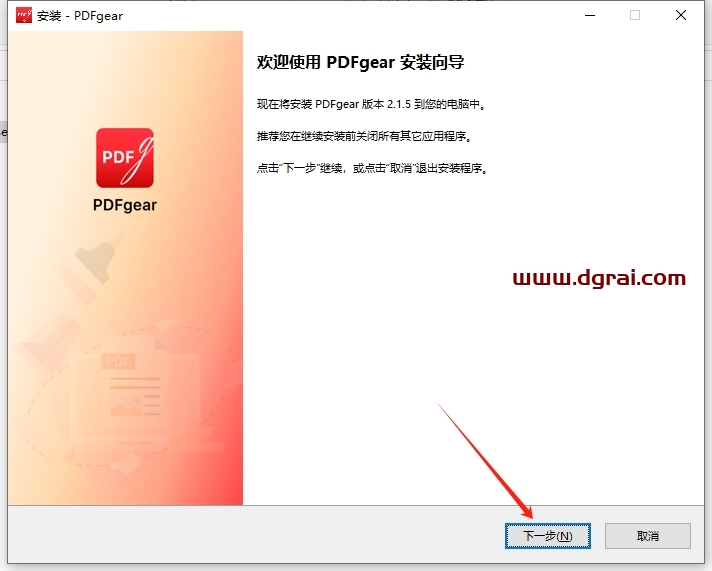Click the line 推荐您在继续安装前关闭所有其它应用程序
This screenshot has width=712, height=571.
(x=365, y=136)
